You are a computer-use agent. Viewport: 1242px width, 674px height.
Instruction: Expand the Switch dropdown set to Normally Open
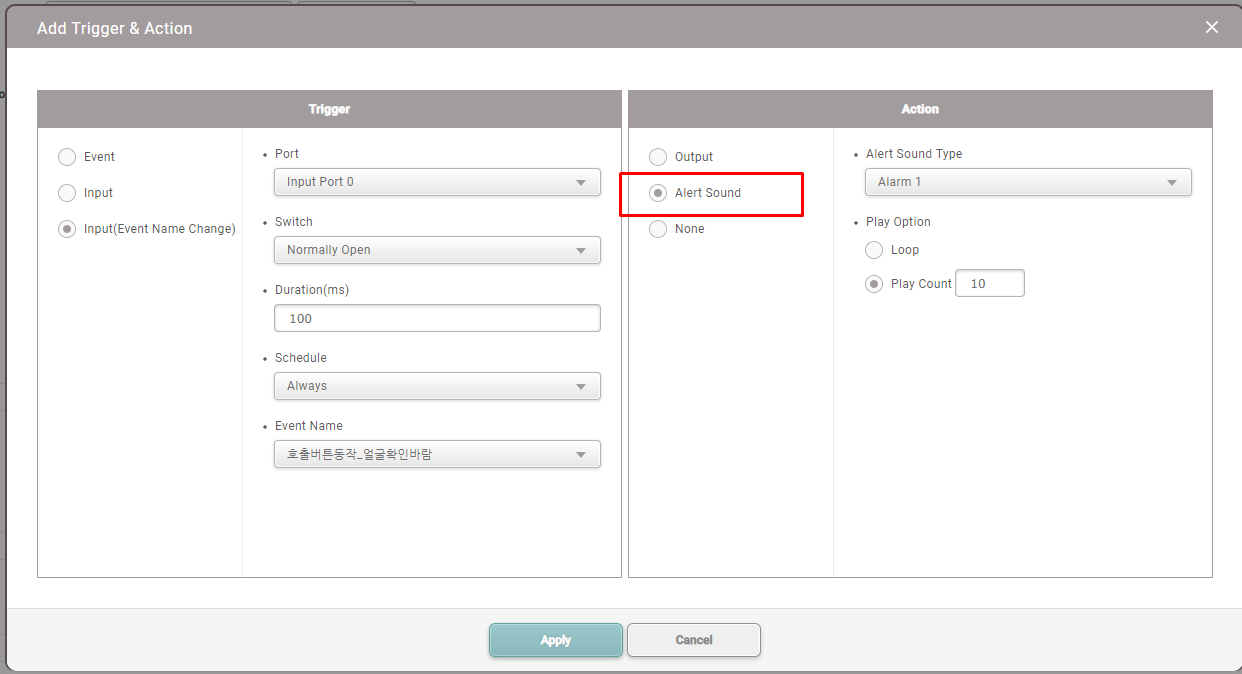click(x=436, y=250)
